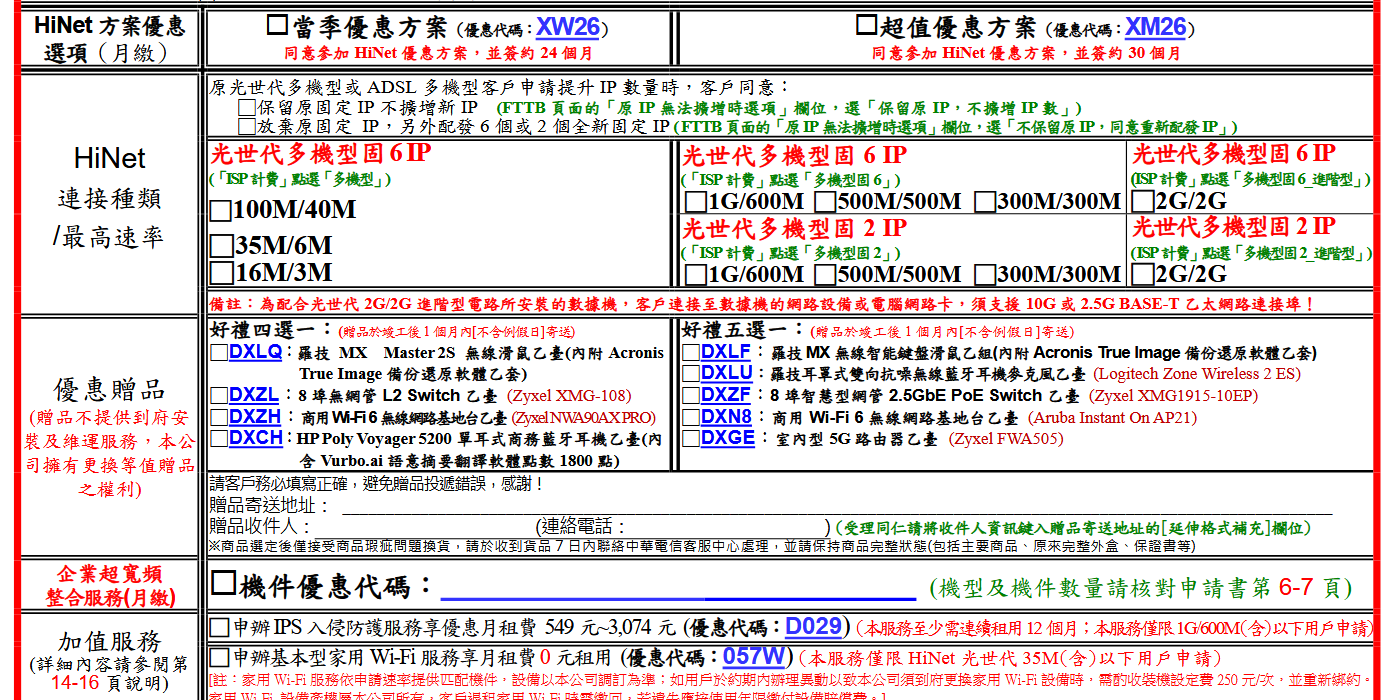Screen dimensions: 1388x700
Task: Click the Aruba Instant On AP21 product name
Action: pos(1112,418)
